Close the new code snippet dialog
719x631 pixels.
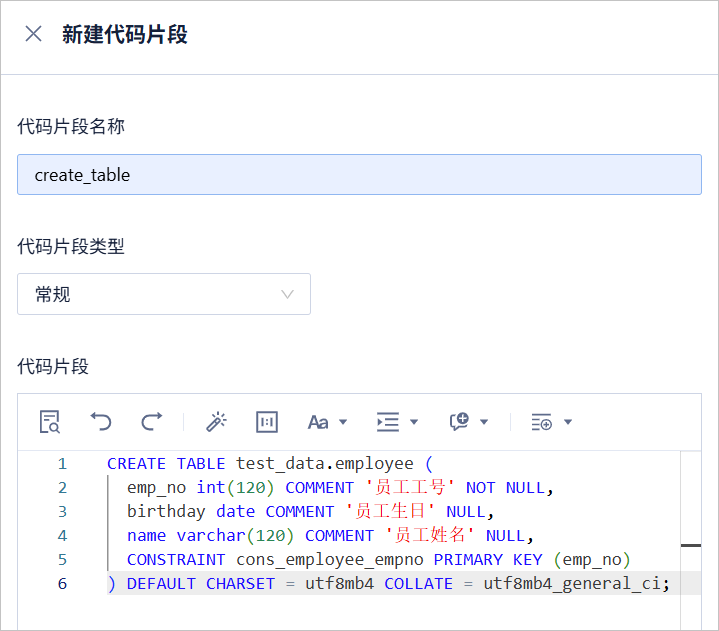33,34
